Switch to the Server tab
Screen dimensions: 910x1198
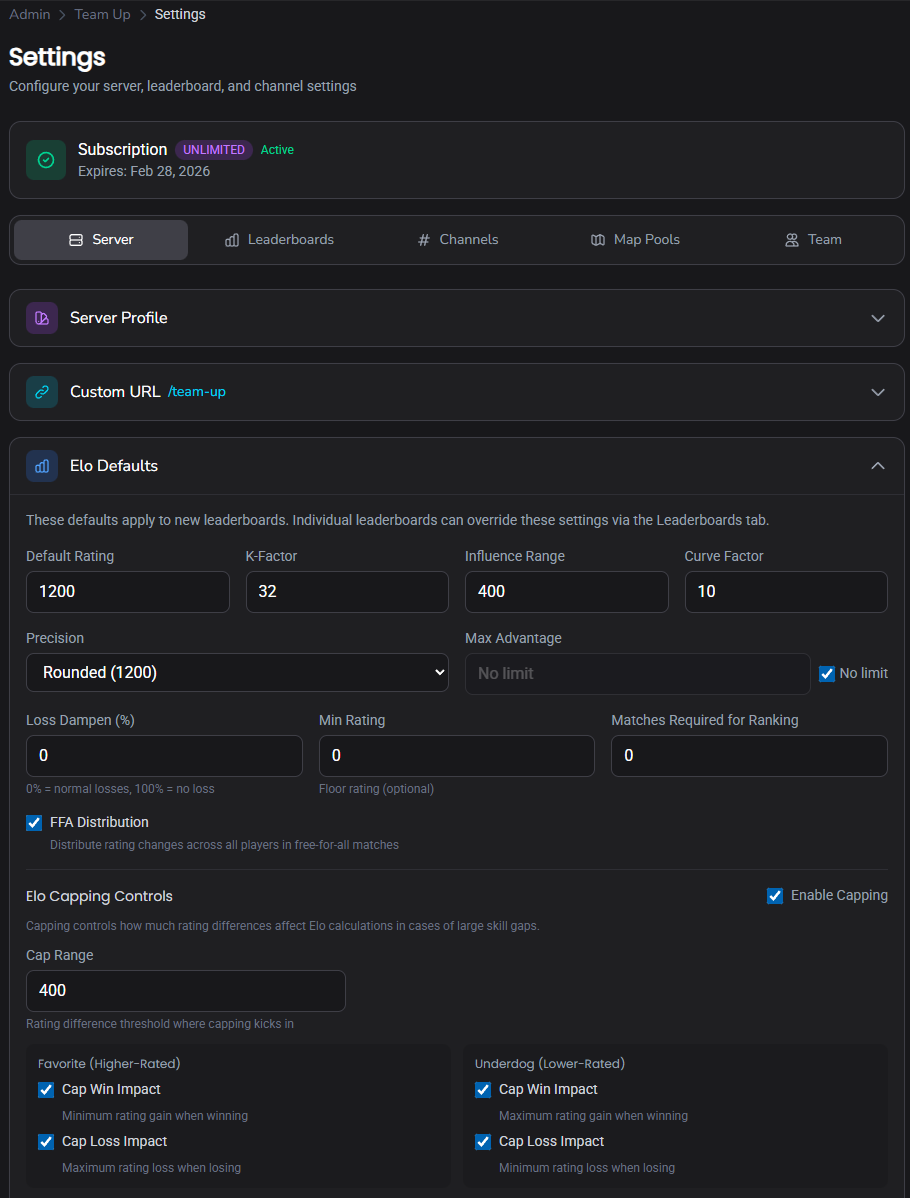point(101,240)
